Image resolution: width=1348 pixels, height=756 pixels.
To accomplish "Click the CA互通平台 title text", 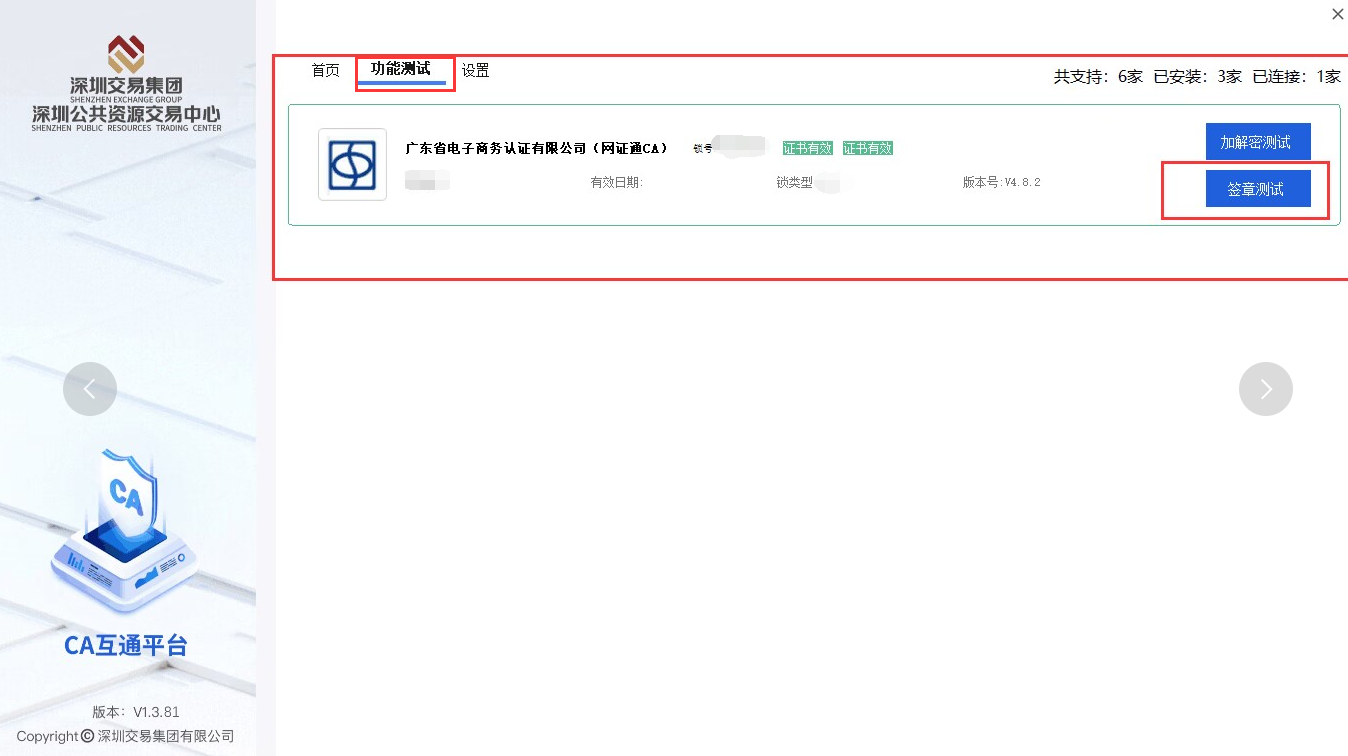I will (126, 646).
